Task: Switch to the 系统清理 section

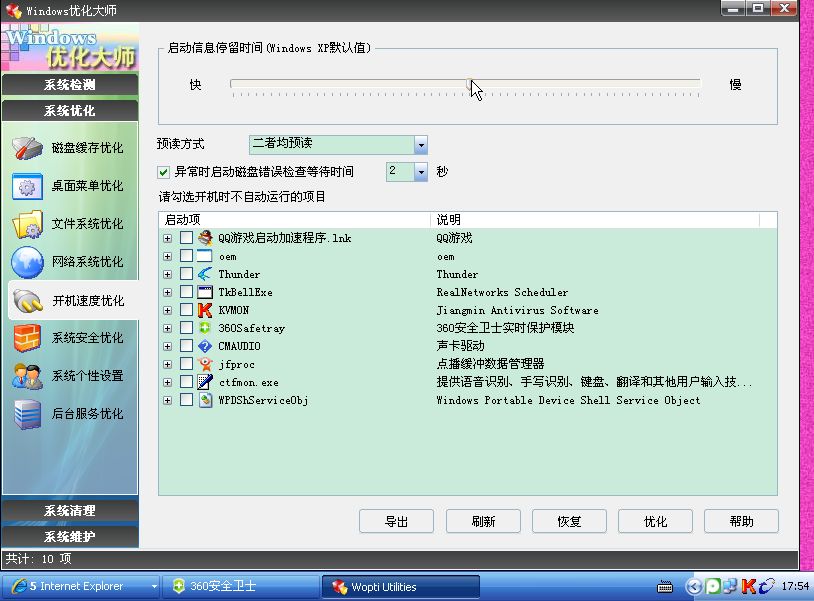Action: pyautogui.click(x=70, y=510)
